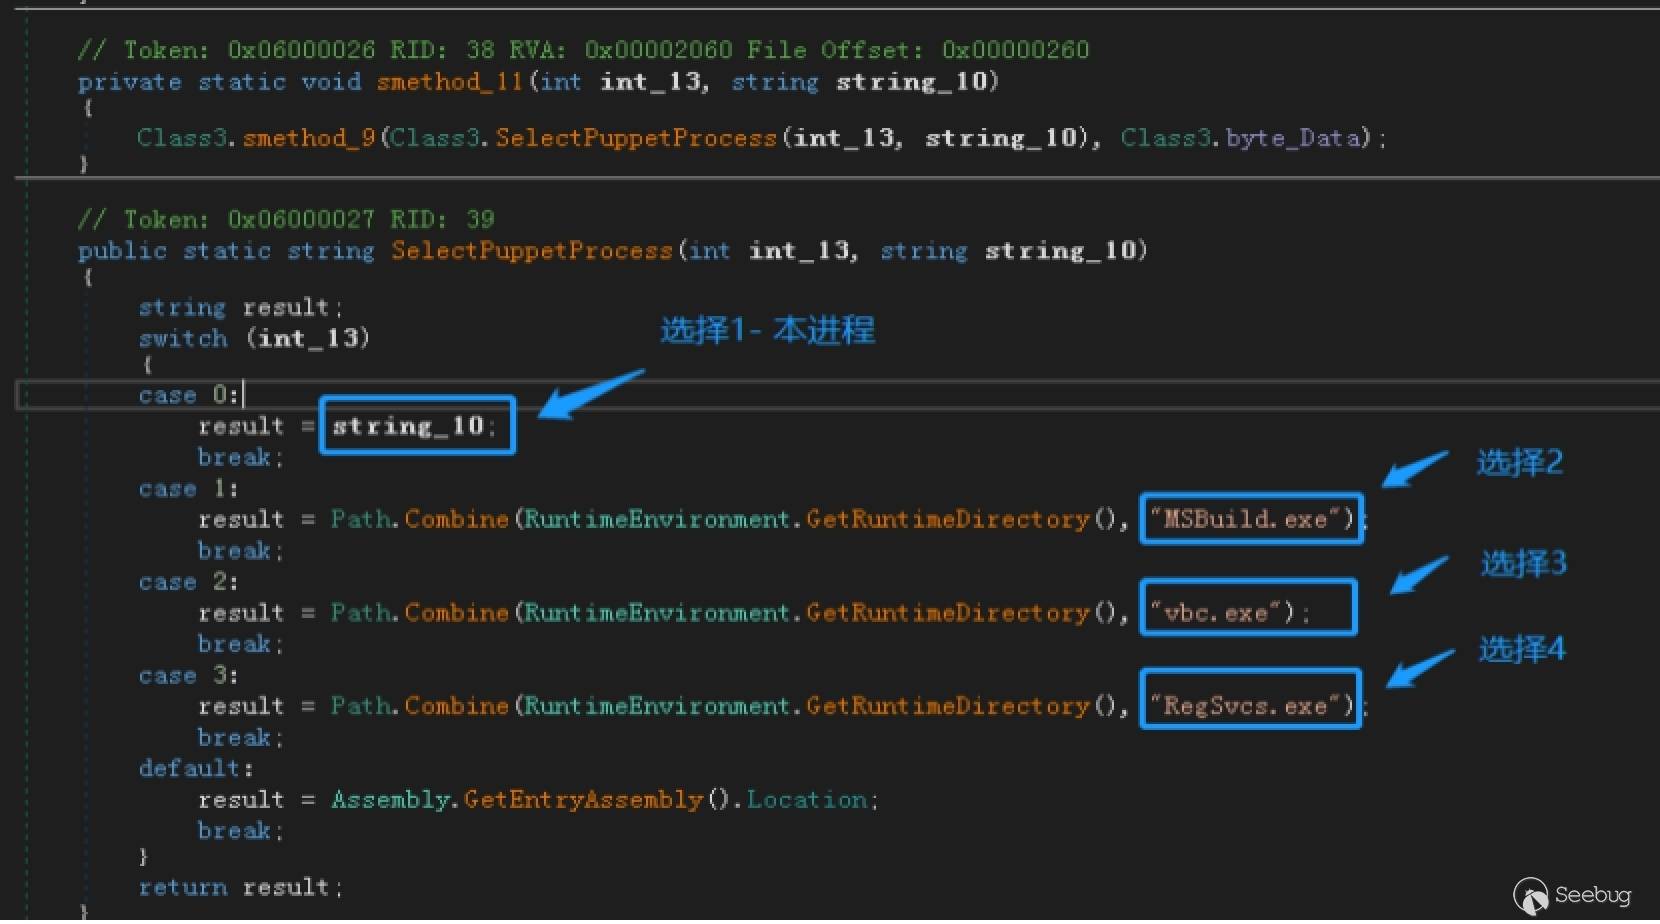The width and height of the screenshot is (1660, 924).
Task: Click the Class3.smethod_9 method call
Action: tap(255, 138)
